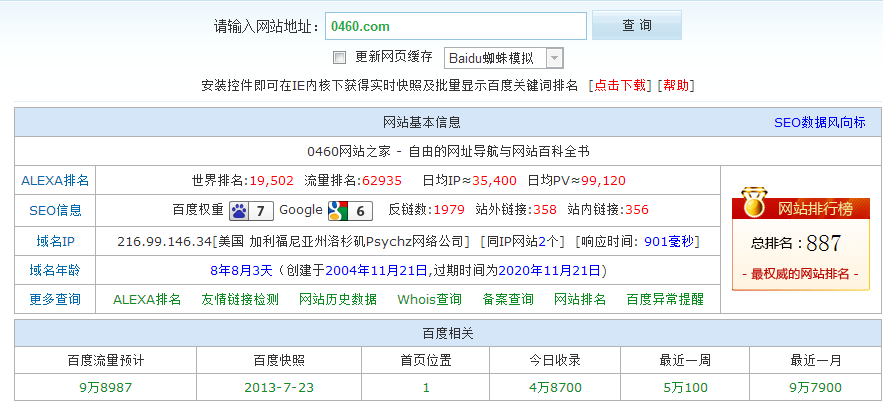Viewport: 883px width, 402px height.
Task: Click the Baidu paw weight icon
Action: (240, 210)
